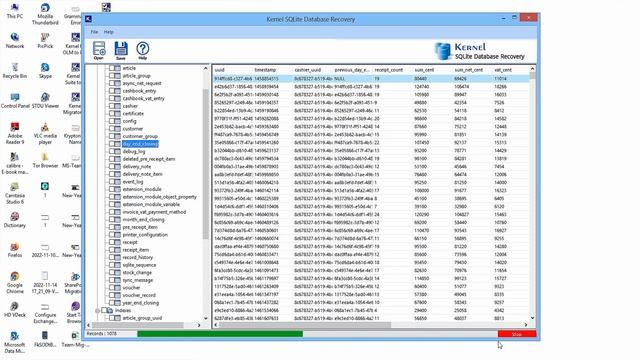Check the box next to article table

click(111, 68)
